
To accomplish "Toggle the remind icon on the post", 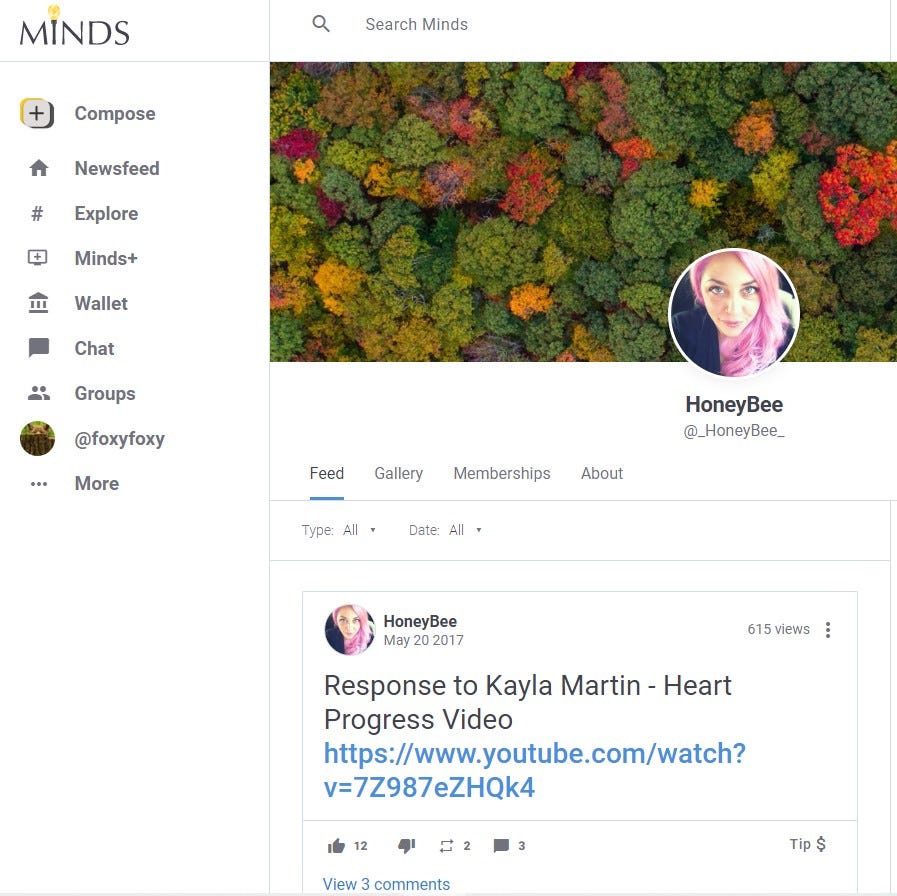I will [446, 846].
